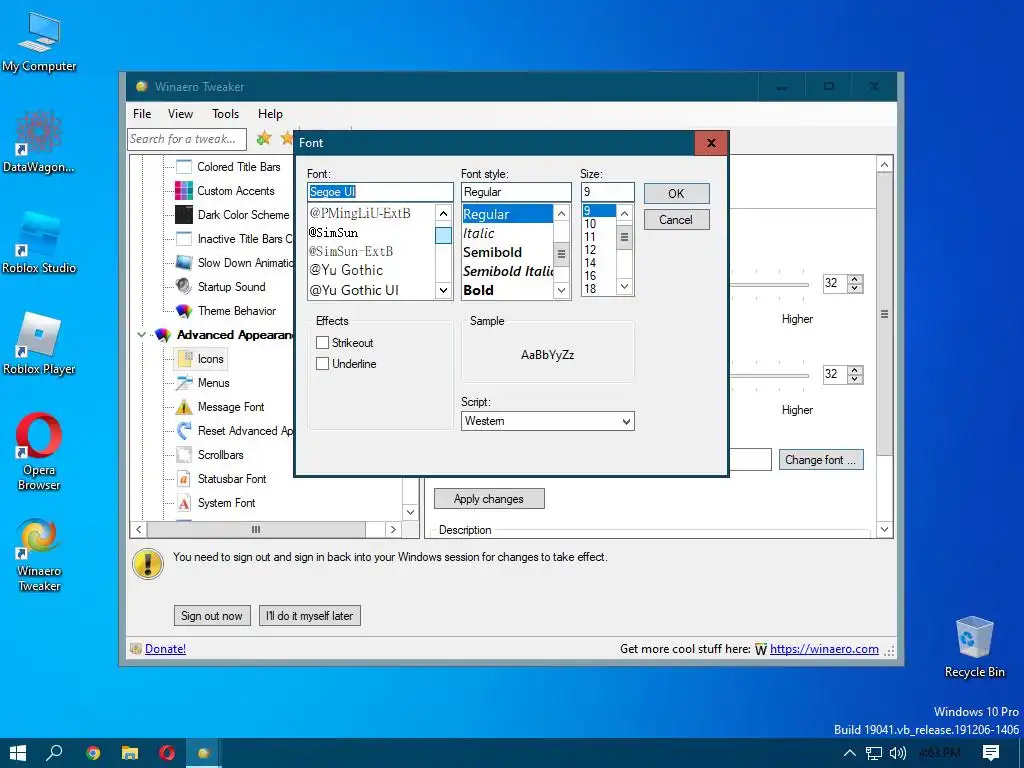Open the Action Center notification icon

pos(991,753)
